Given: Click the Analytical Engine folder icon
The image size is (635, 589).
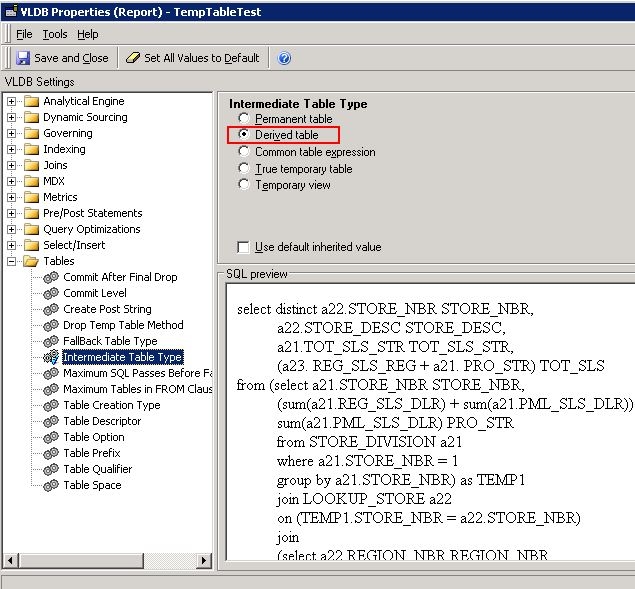Looking at the screenshot, I should tap(31, 101).
